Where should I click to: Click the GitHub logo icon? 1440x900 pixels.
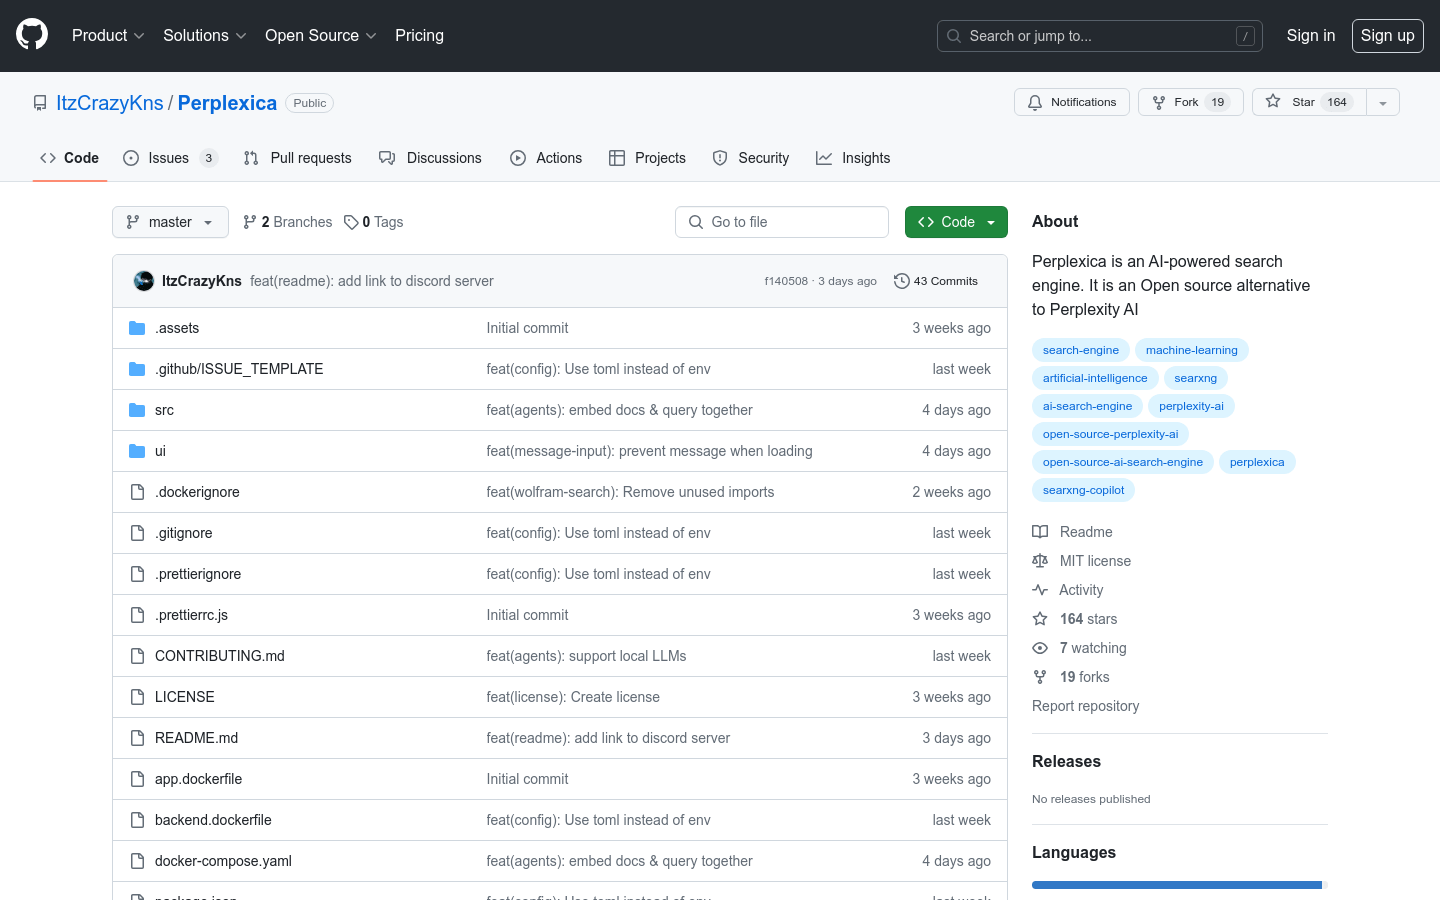pyautogui.click(x=32, y=35)
